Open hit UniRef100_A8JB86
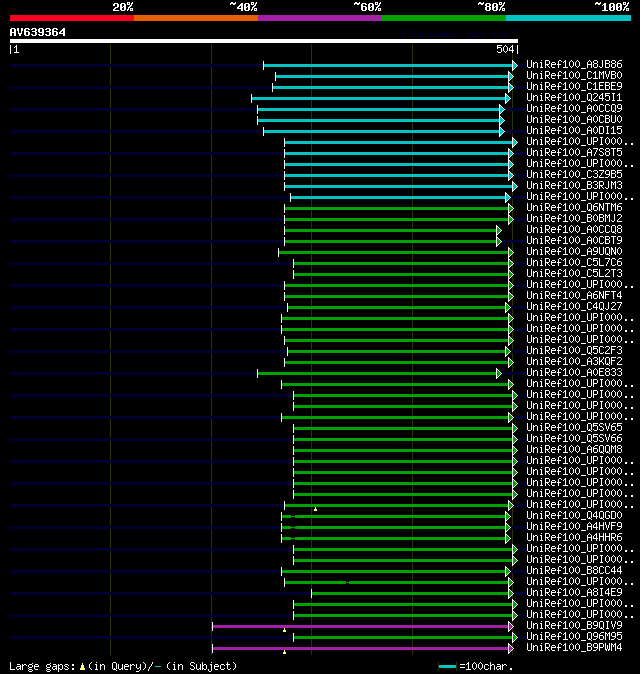 click(x=574, y=64)
